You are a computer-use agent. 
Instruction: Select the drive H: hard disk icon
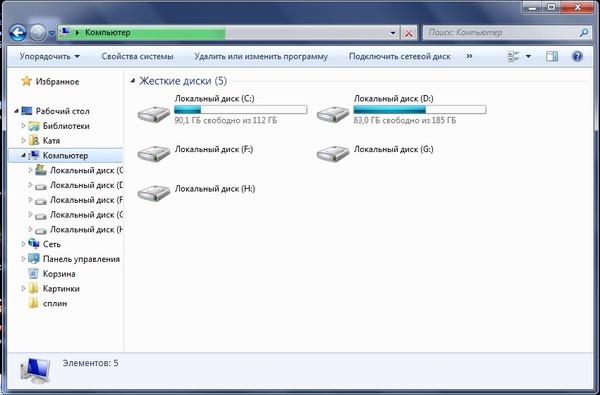tap(154, 193)
